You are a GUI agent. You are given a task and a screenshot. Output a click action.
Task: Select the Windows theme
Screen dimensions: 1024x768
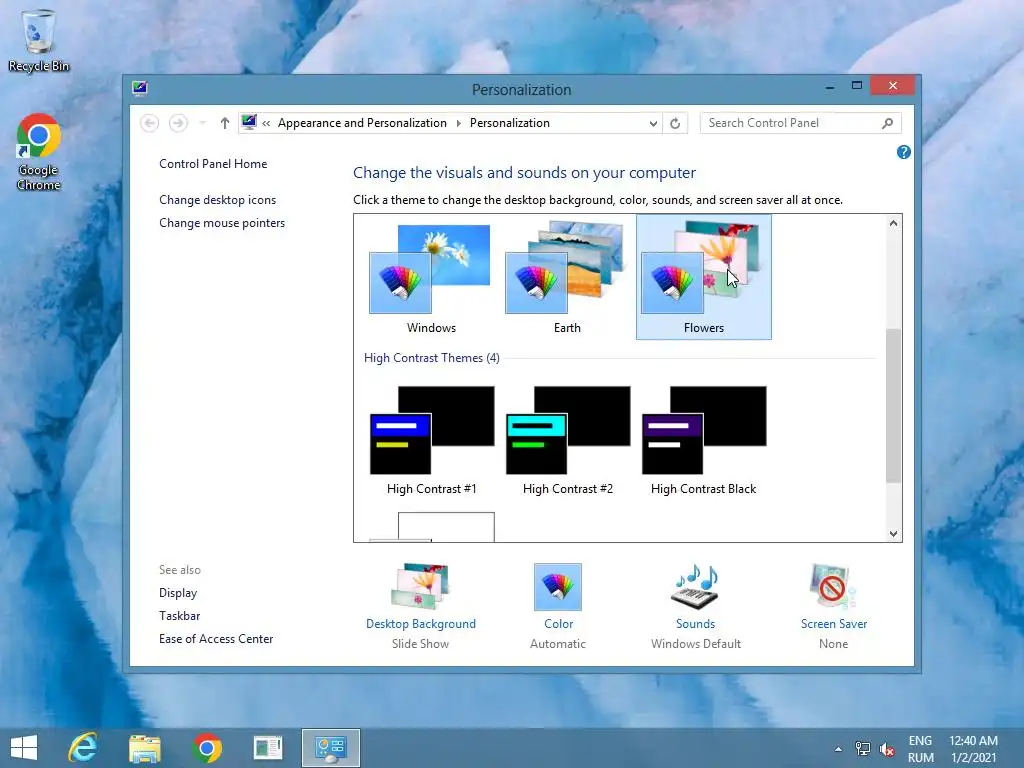pos(431,278)
